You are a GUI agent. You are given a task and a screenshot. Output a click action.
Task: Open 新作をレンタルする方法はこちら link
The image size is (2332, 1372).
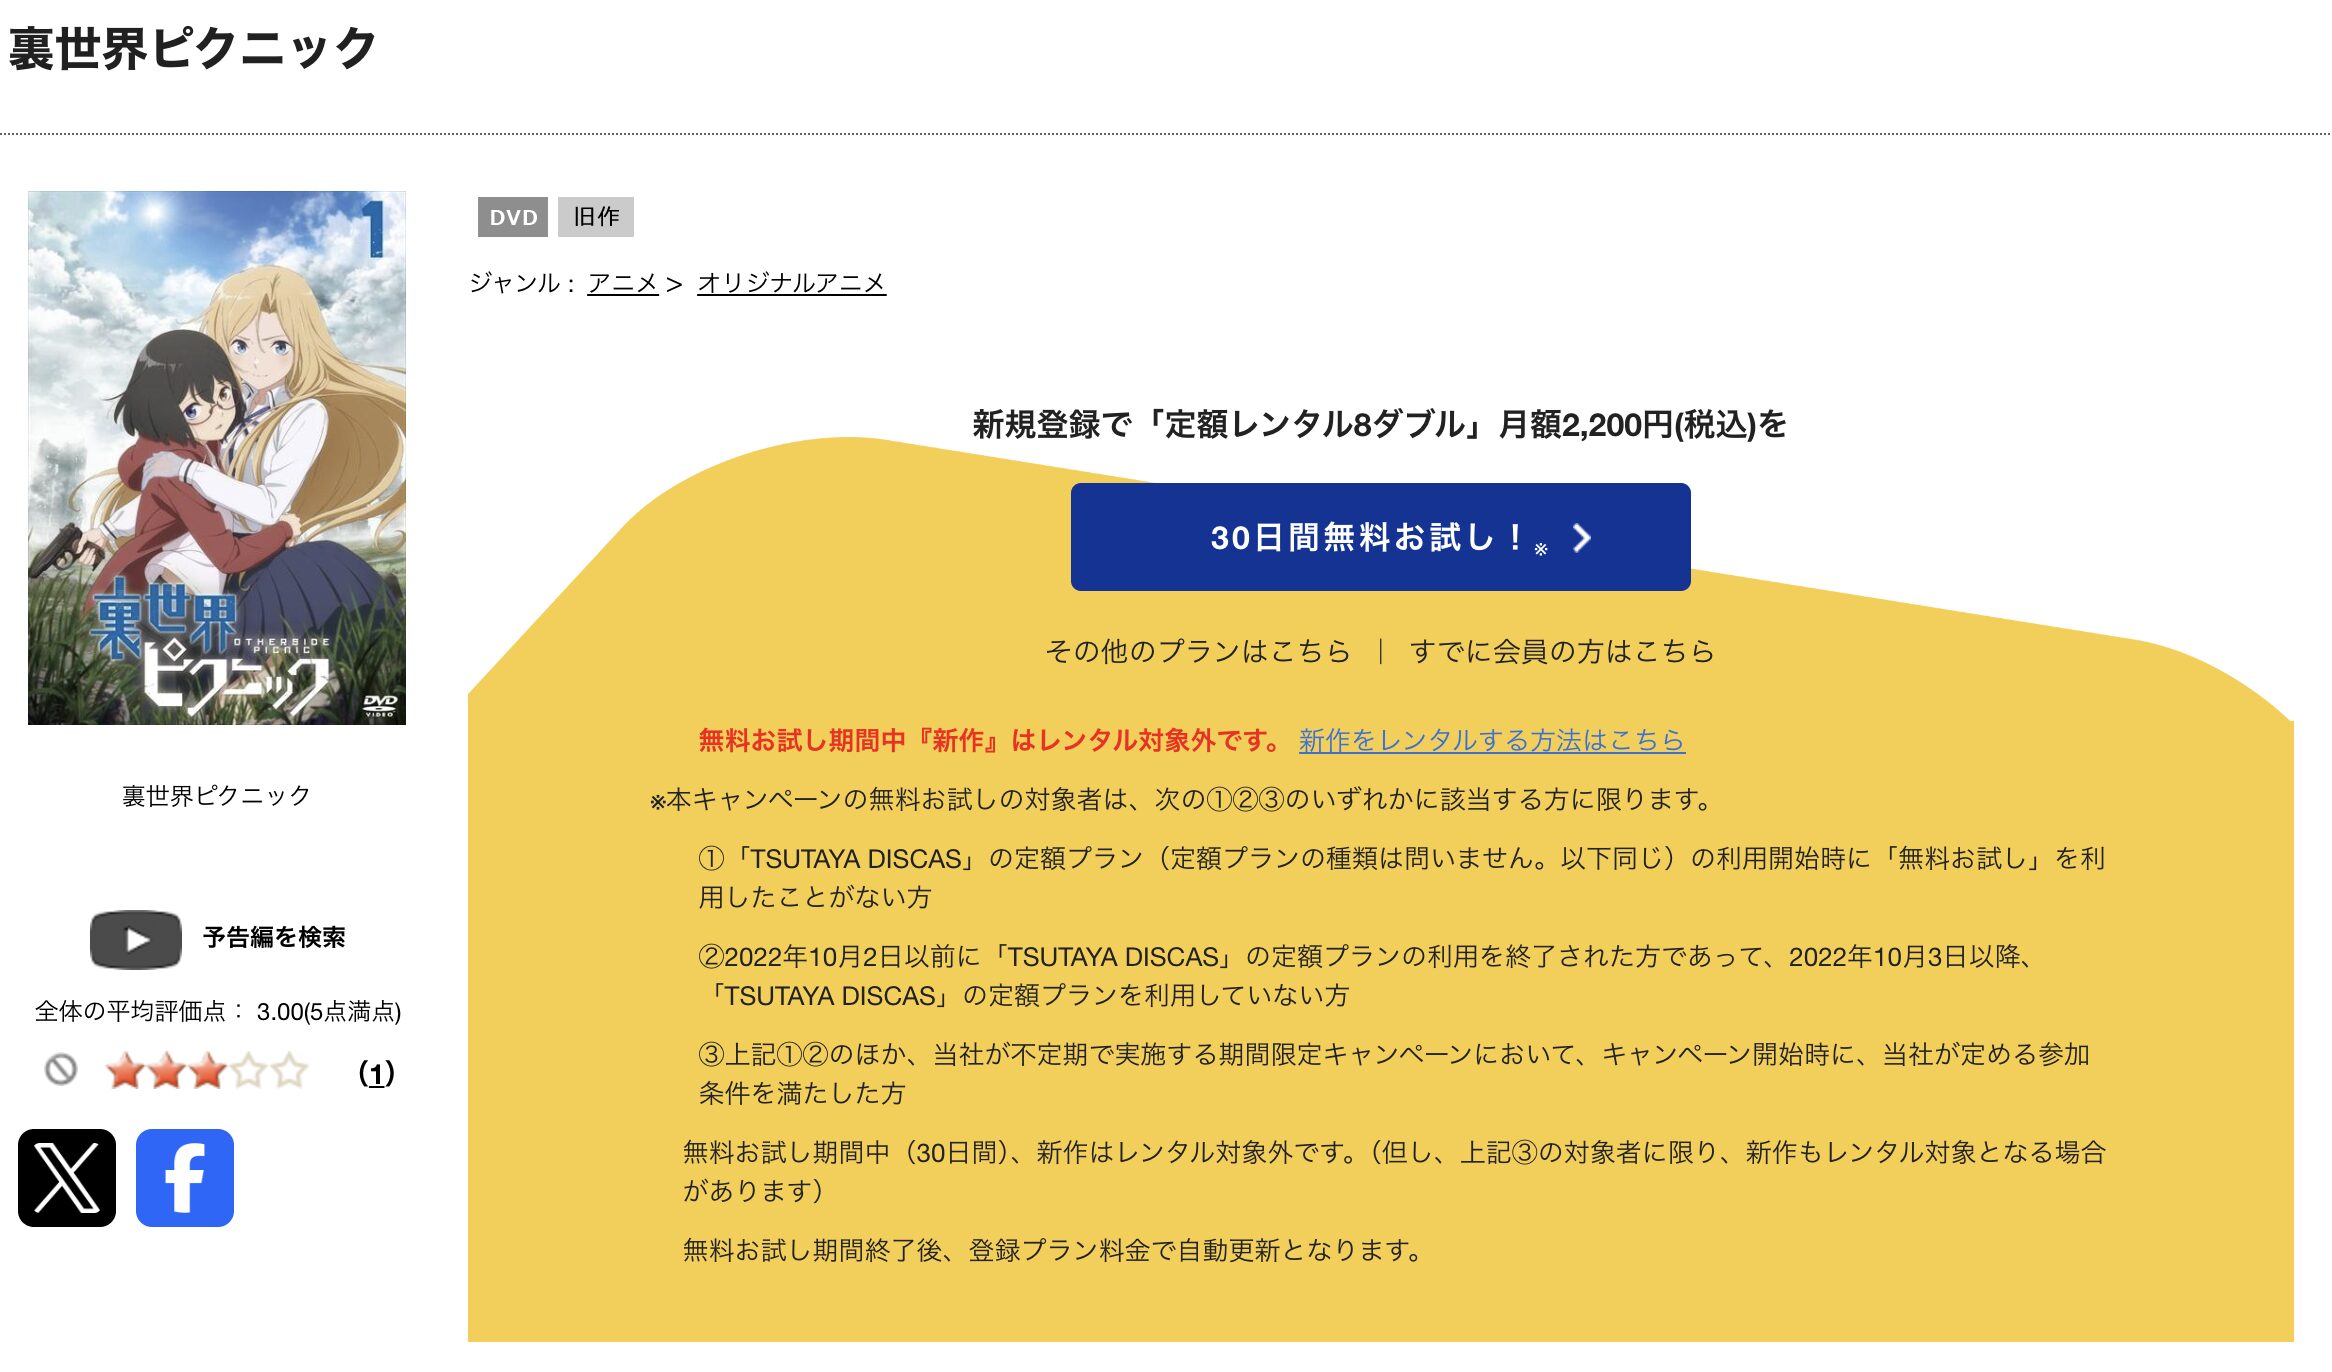coord(1492,740)
